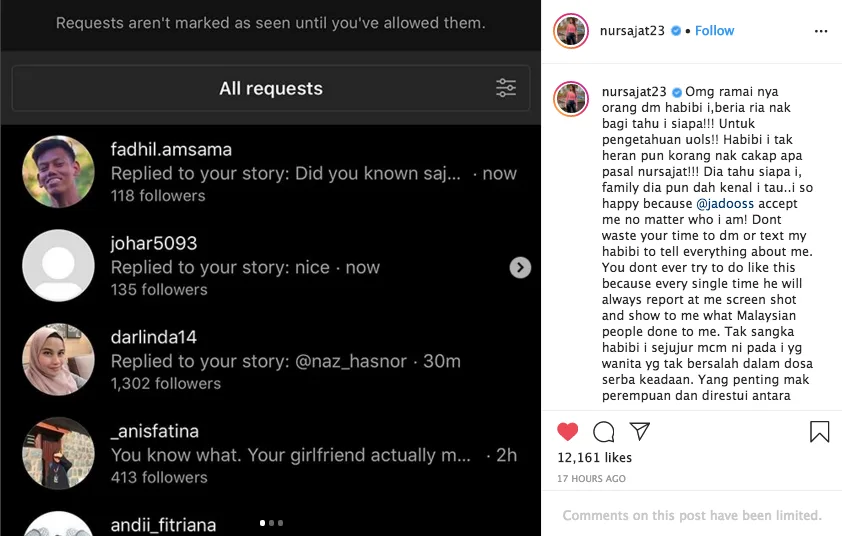Open the three-dot more options menu
This screenshot has height=536, width=842.
[821, 31]
